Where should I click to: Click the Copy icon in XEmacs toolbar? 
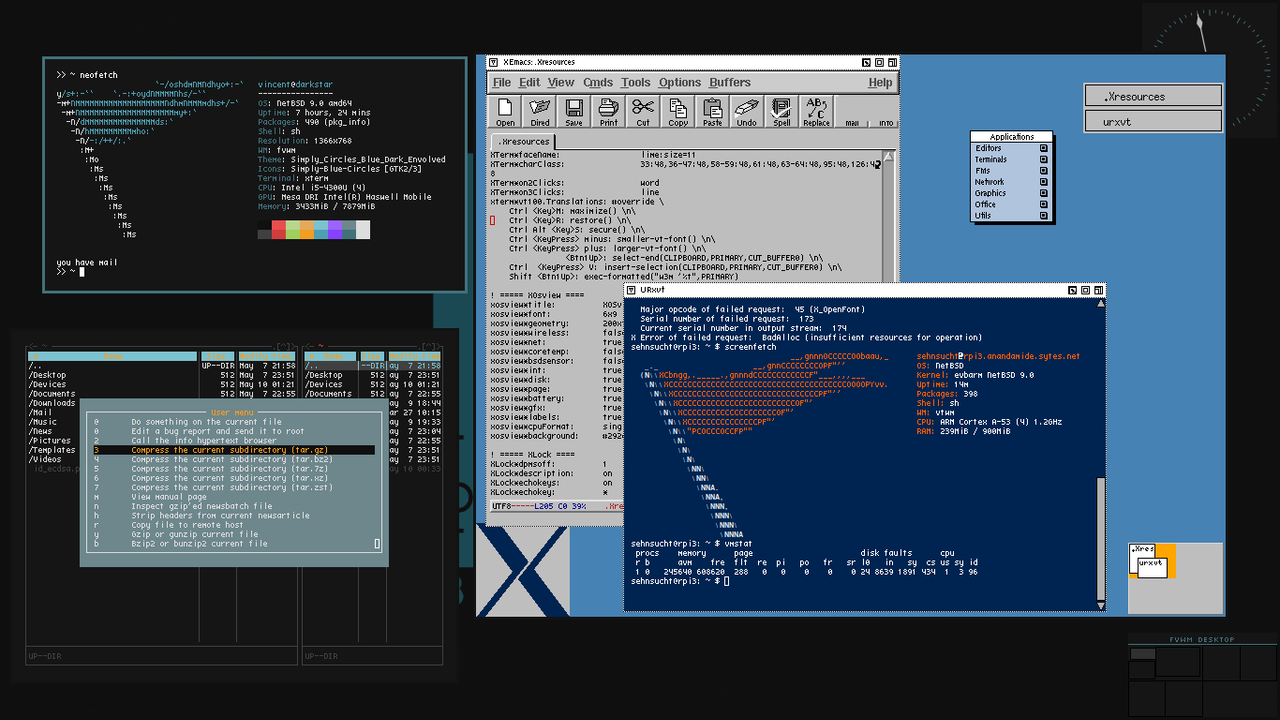[x=678, y=111]
